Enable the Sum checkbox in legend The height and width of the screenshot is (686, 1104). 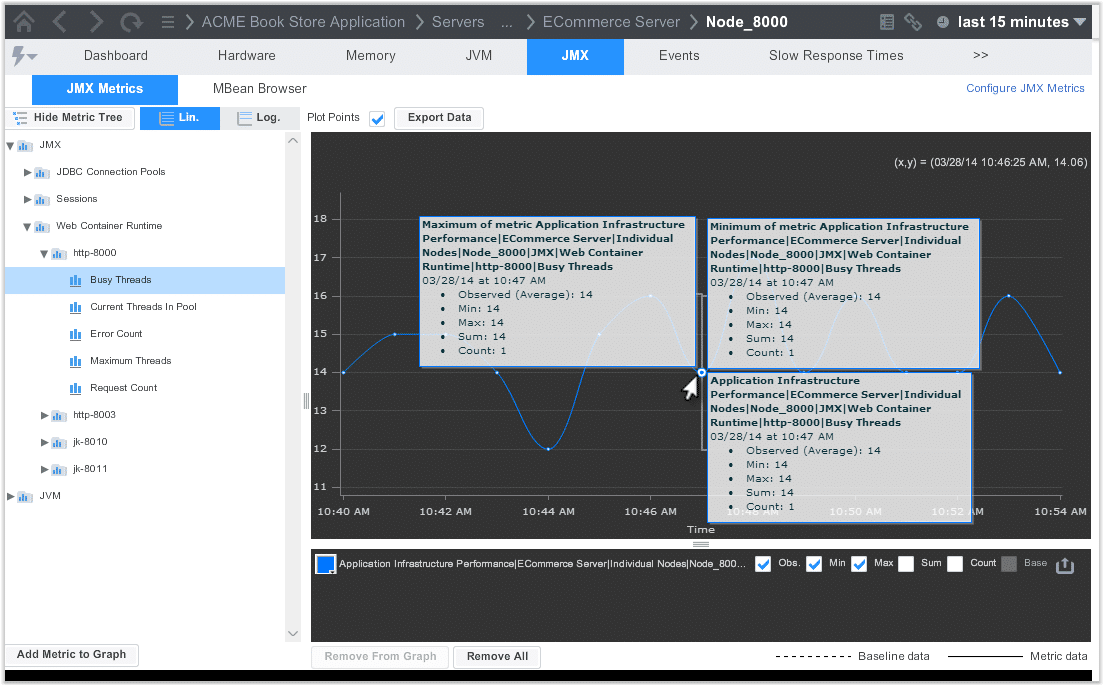(906, 563)
